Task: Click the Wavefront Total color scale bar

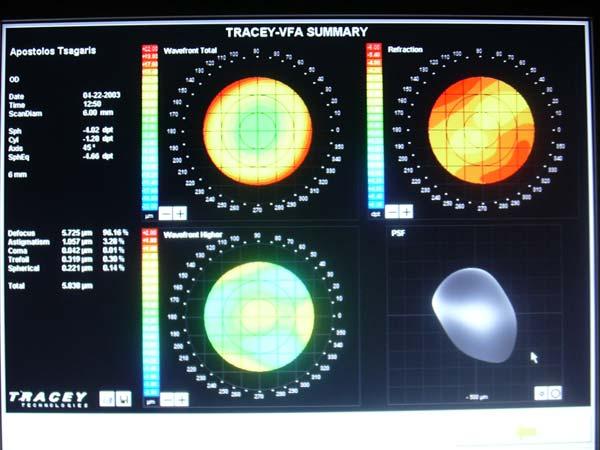Action: [150, 127]
